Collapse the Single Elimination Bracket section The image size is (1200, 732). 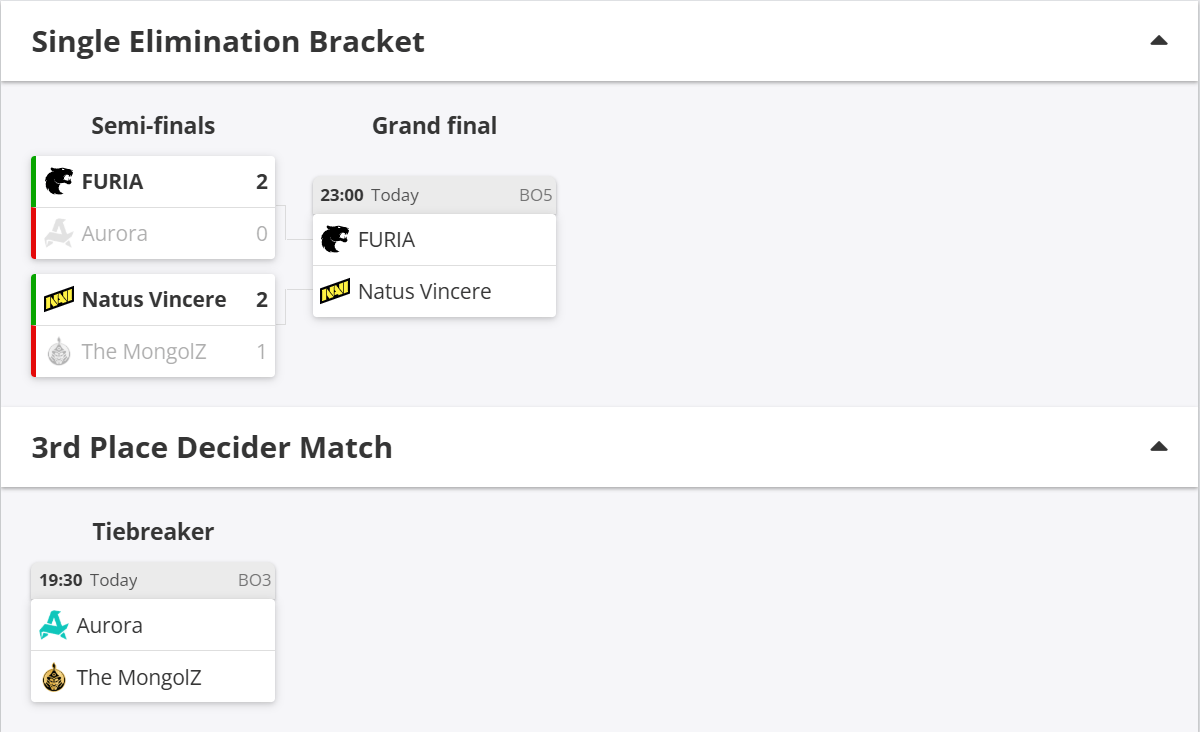(x=1159, y=41)
